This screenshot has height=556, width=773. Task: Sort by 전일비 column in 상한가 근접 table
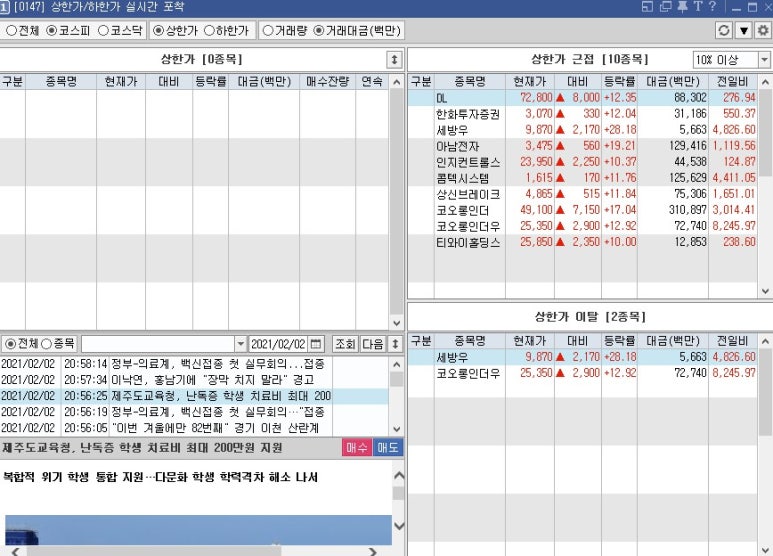pyautogui.click(x=733, y=82)
